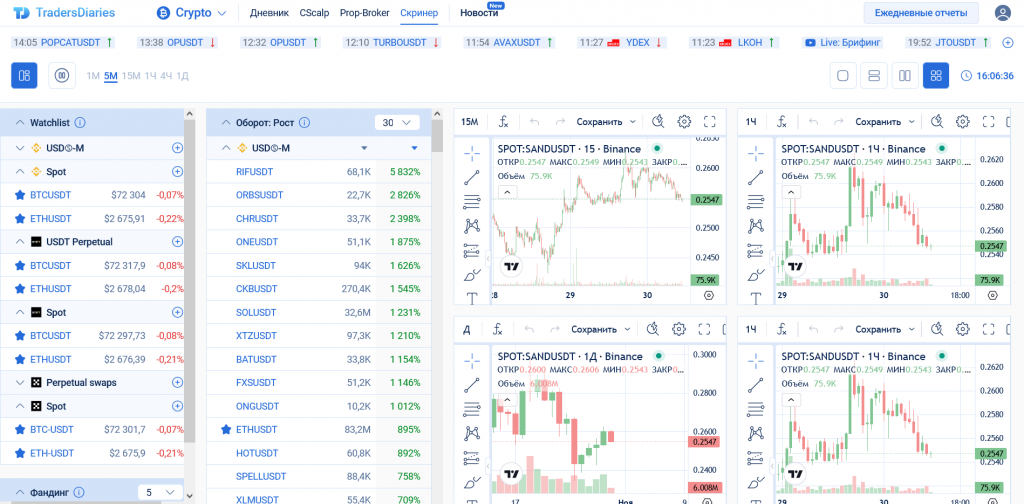Click the TradingView logo in the 15M chart

coord(513,266)
